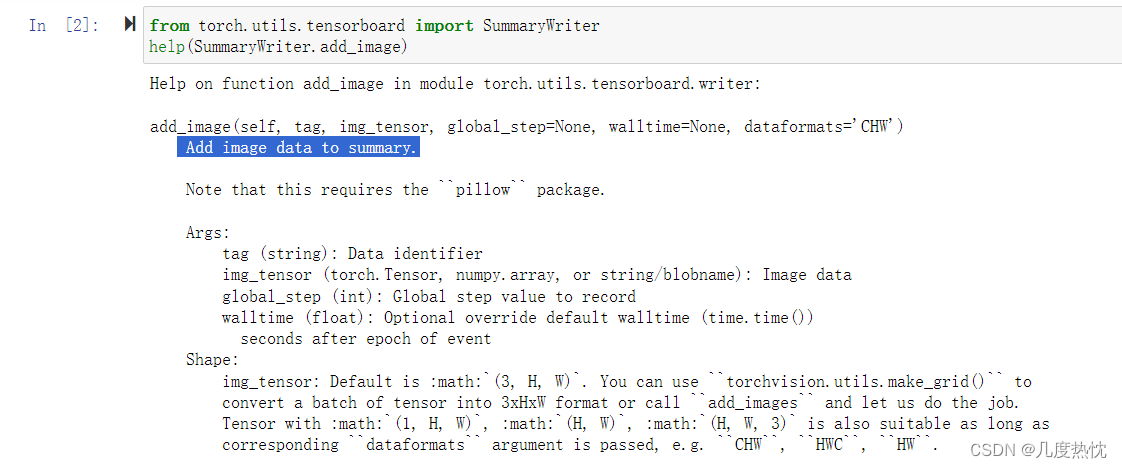Click the "Note that this requires the pillow package" line

pos(395,190)
